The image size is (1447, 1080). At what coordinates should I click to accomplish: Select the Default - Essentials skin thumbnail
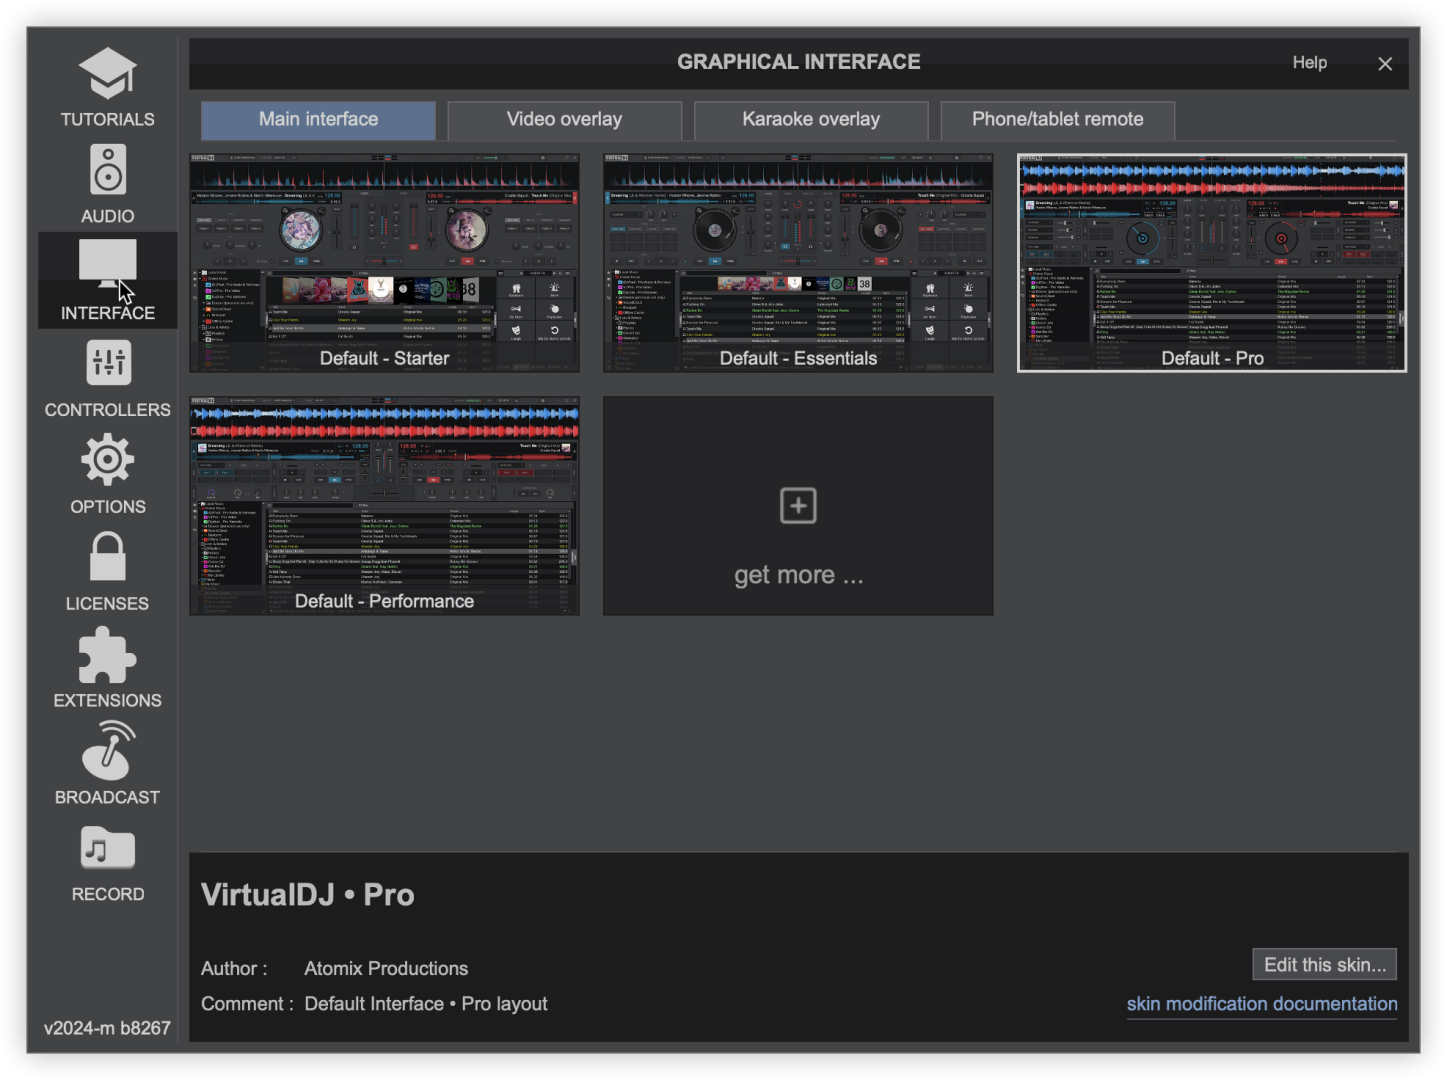tap(798, 263)
